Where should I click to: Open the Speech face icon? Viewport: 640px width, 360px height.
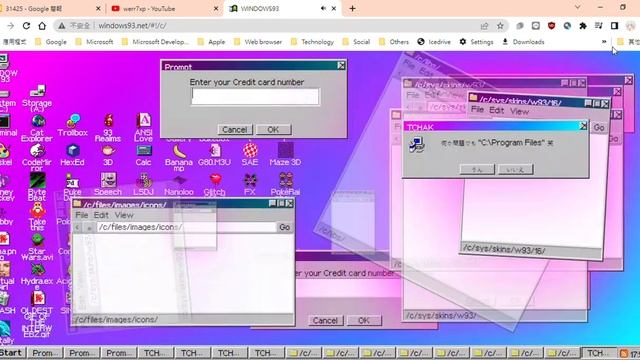(x=108, y=184)
